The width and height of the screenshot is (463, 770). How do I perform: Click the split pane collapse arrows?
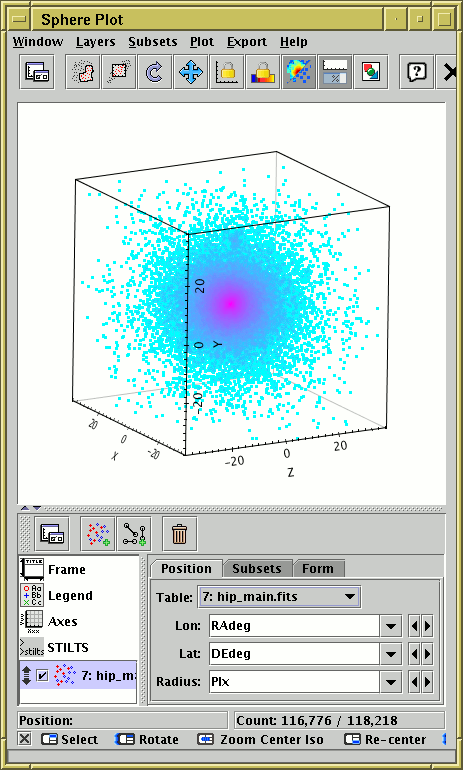[30, 508]
